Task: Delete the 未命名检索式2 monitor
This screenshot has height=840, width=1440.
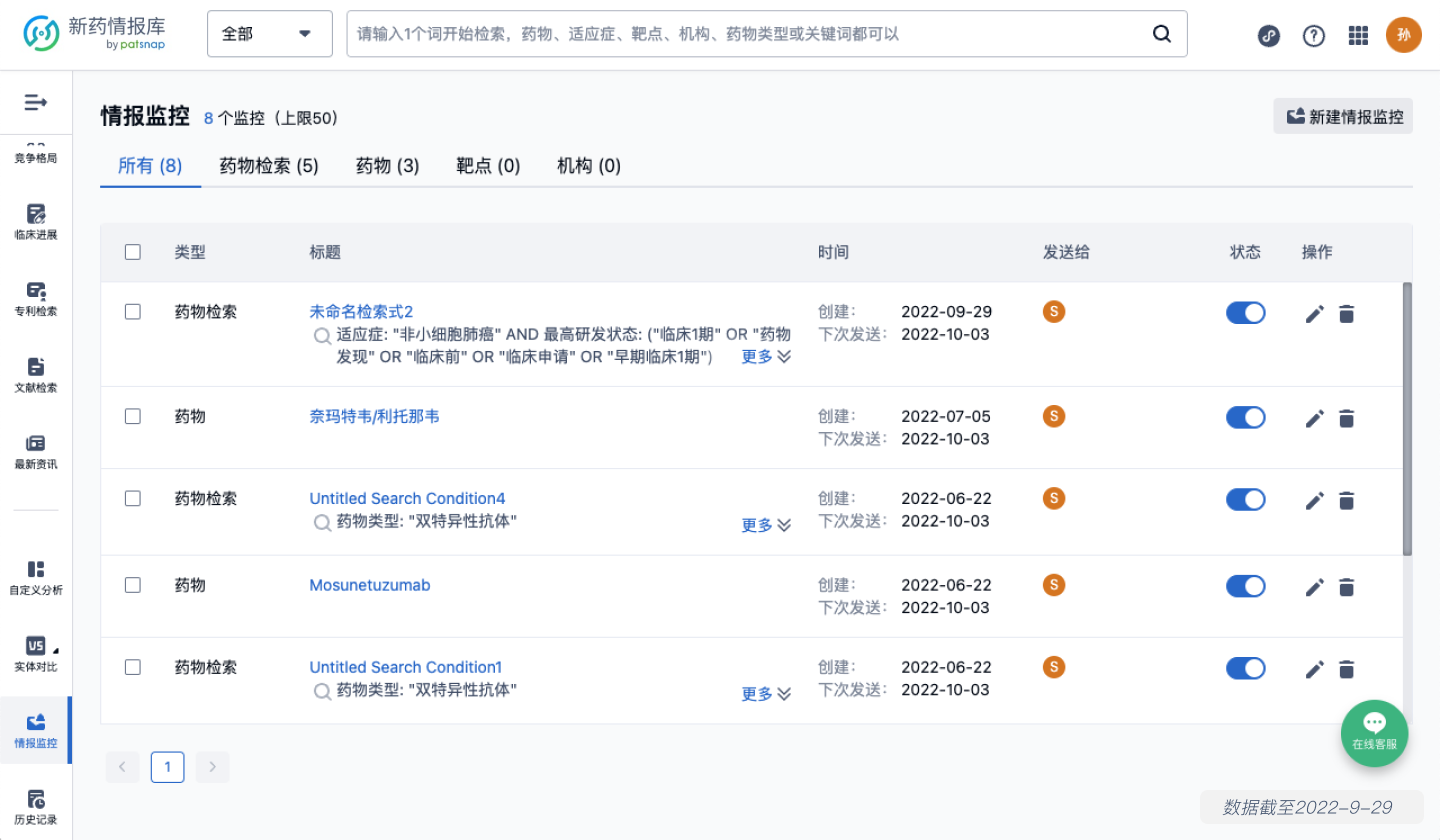Action: (1347, 314)
